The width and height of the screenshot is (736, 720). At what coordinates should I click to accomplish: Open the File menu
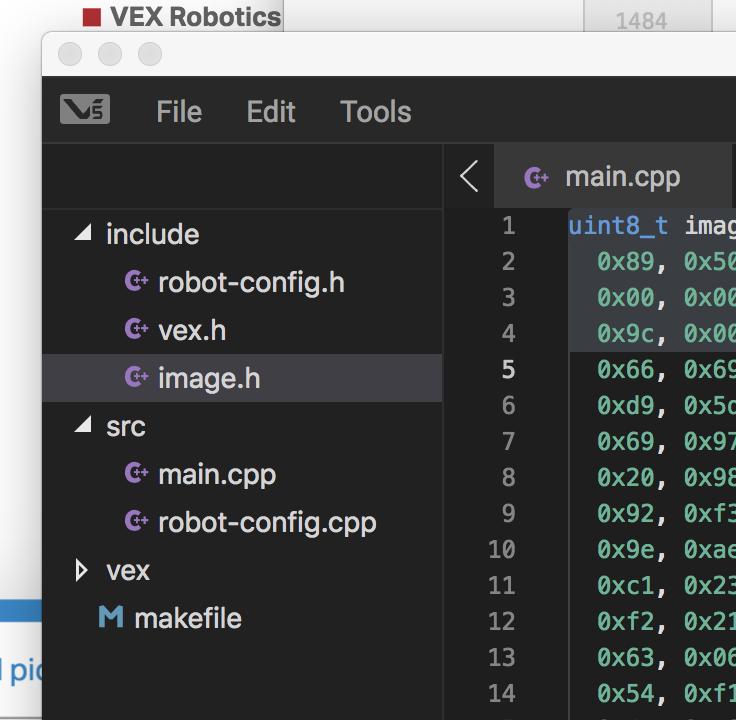[x=179, y=112]
